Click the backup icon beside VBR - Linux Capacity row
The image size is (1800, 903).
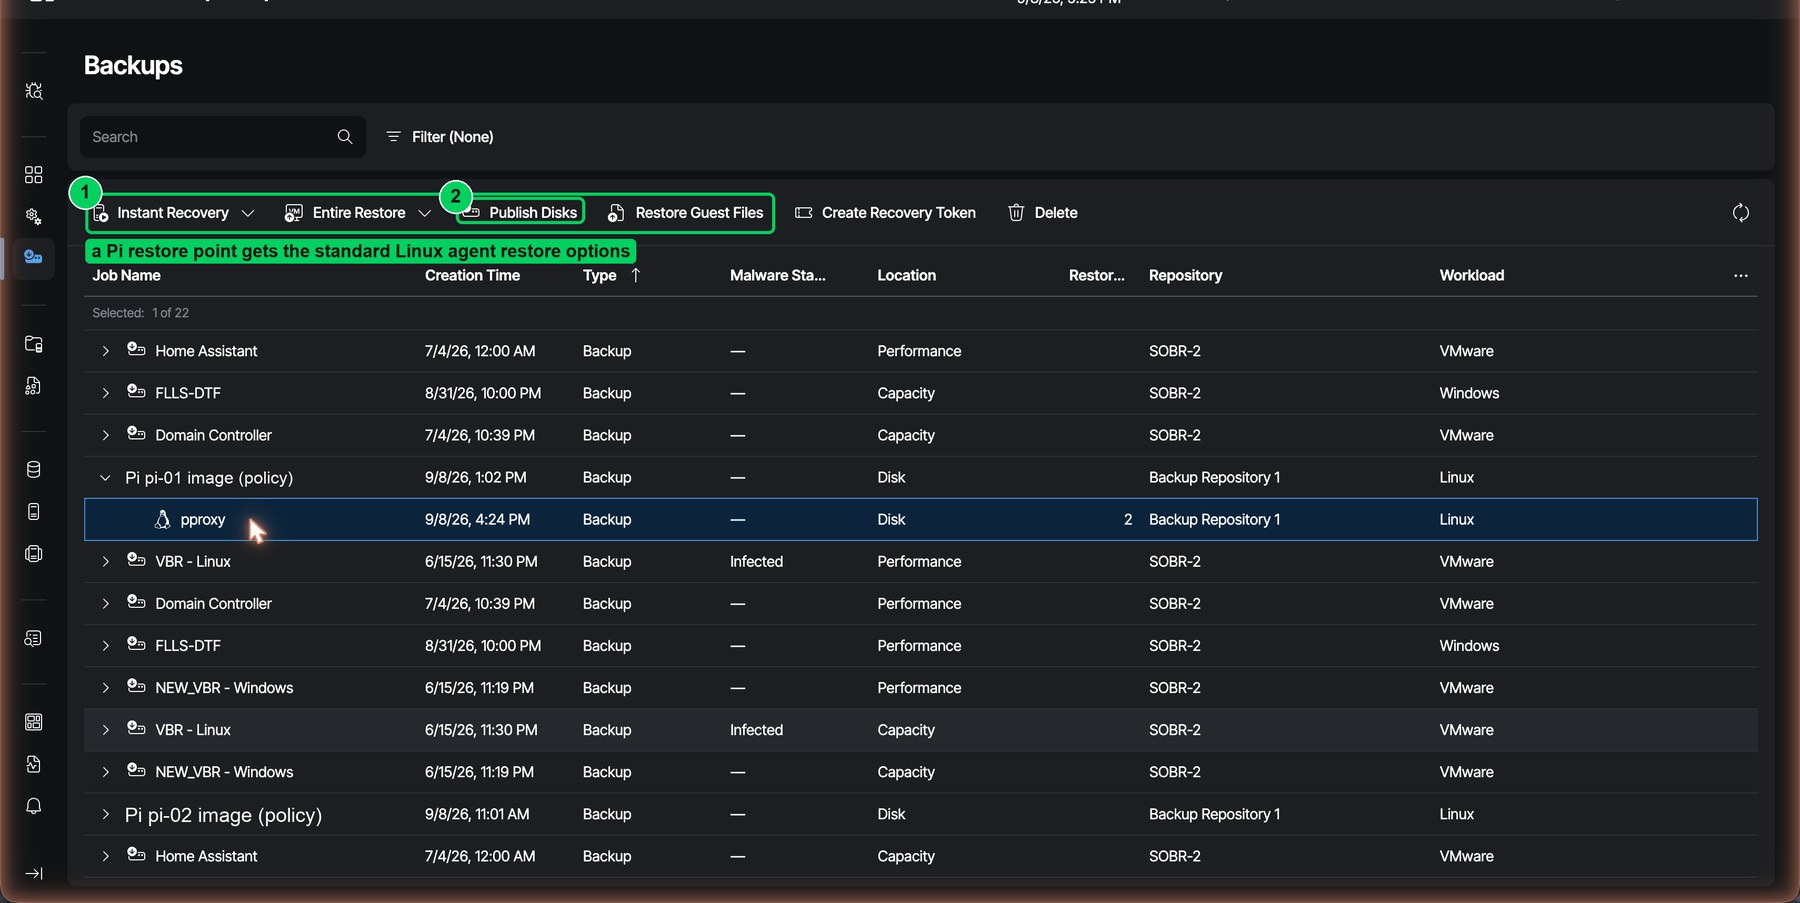pyautogui.click(x=137, y=728)
